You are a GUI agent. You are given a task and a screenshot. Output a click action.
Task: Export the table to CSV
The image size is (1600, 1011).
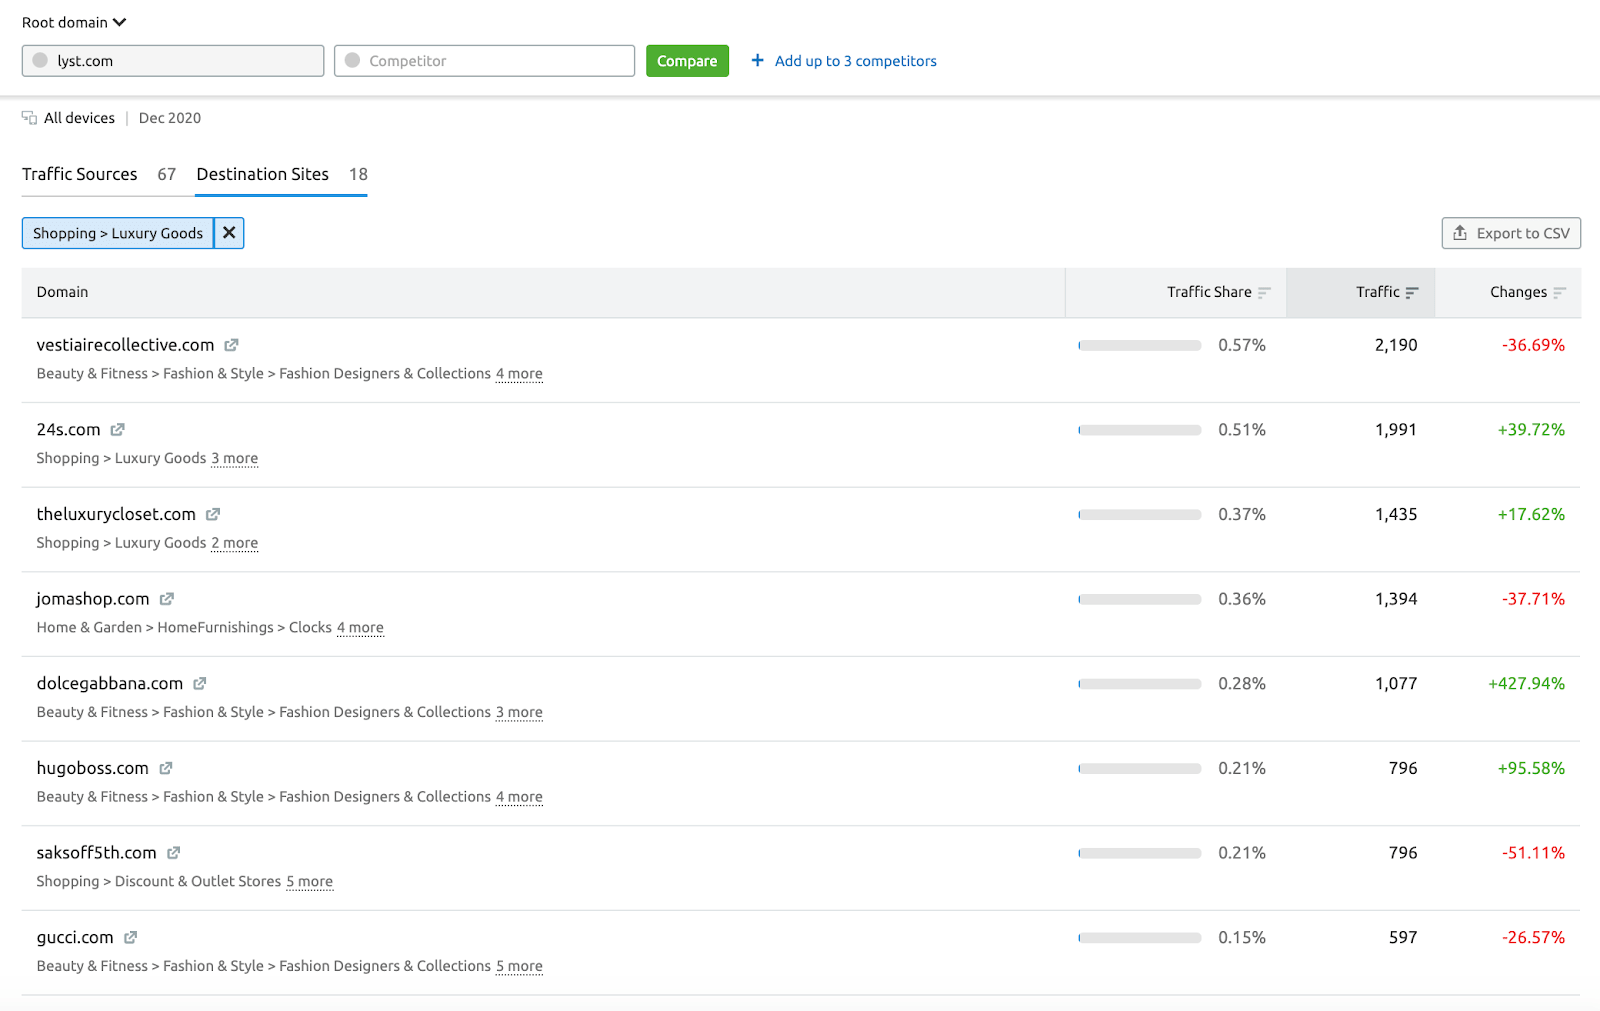pos(1511,233)
